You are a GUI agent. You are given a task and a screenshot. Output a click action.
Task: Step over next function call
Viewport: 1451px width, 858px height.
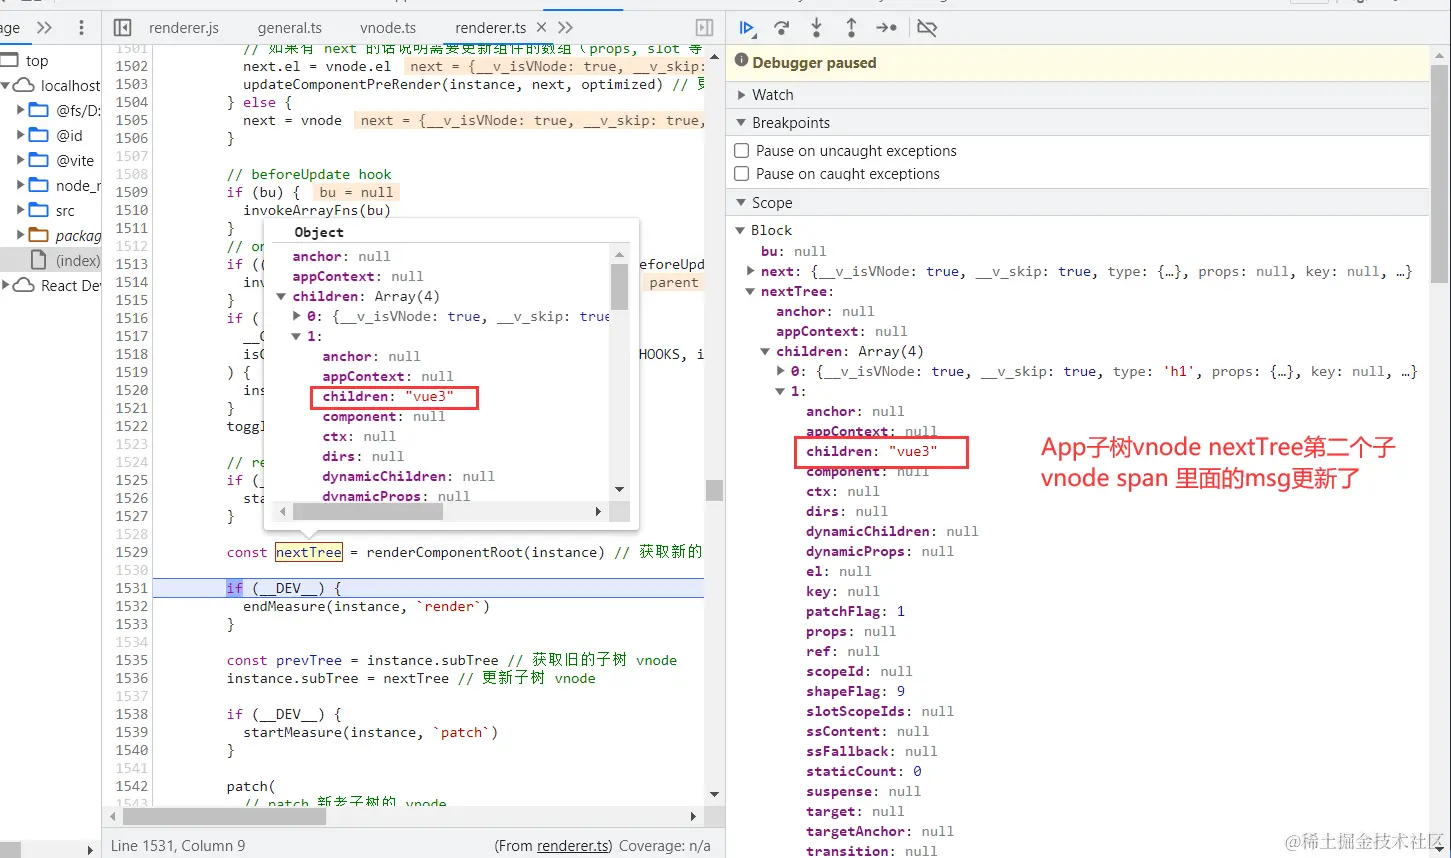[782, 28]
